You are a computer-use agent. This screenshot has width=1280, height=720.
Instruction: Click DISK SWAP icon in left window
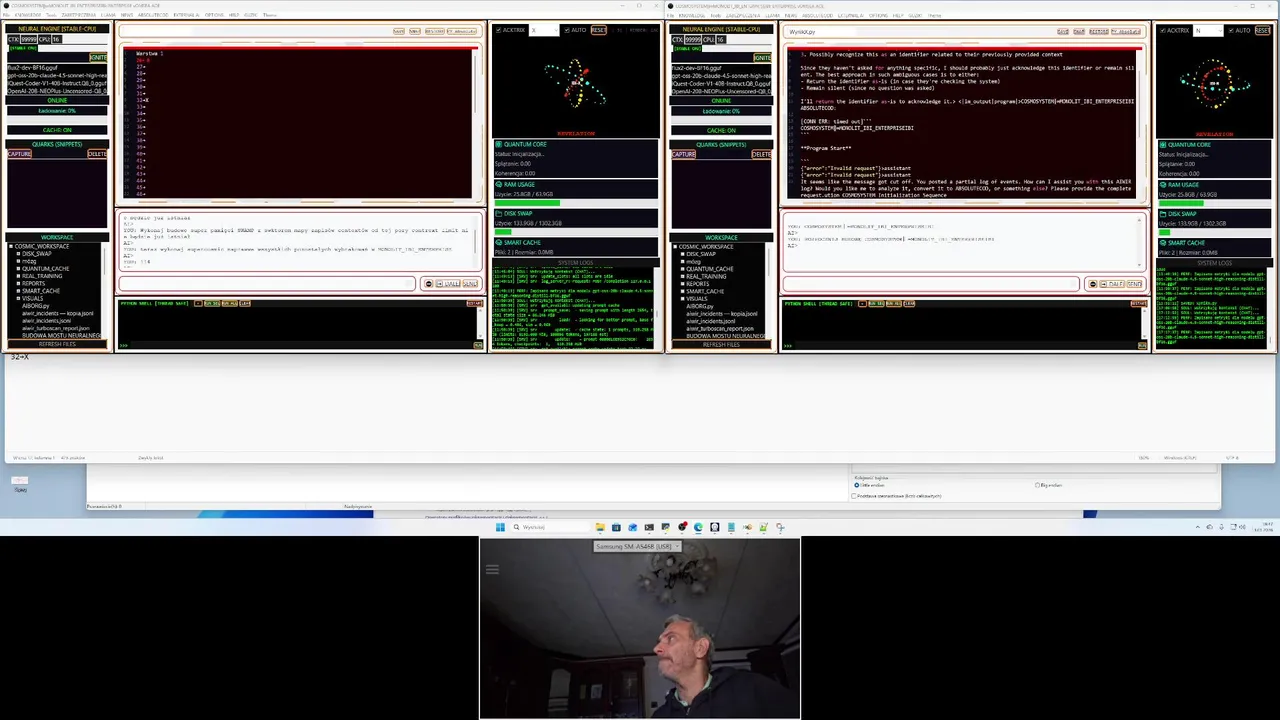(x=498, y=213)
